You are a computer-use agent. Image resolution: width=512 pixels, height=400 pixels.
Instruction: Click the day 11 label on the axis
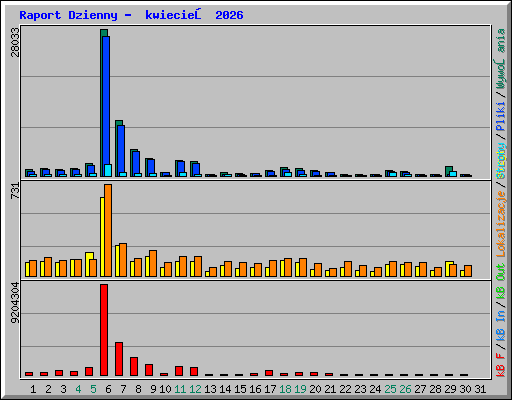[180, 389]
